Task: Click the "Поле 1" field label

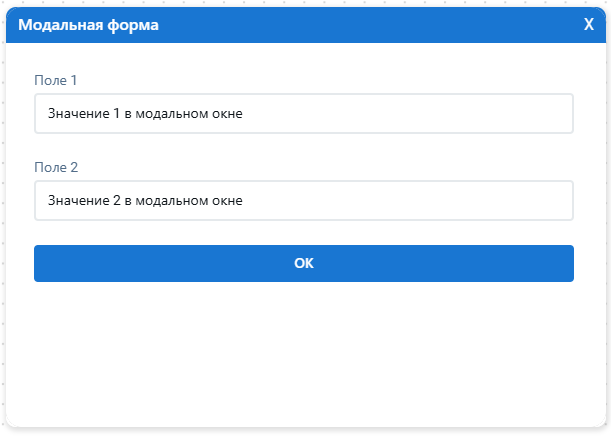Action: click(x=55, y=80)
